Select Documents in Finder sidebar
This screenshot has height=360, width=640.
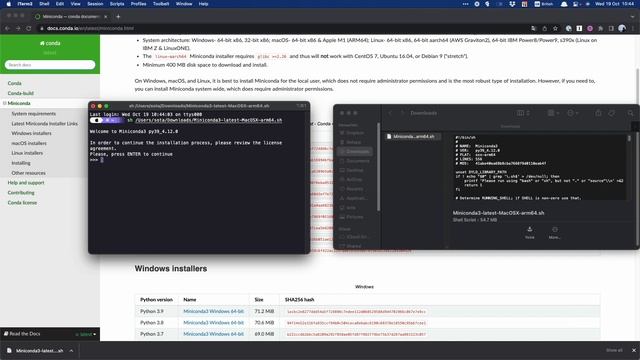tap(354, 161)
